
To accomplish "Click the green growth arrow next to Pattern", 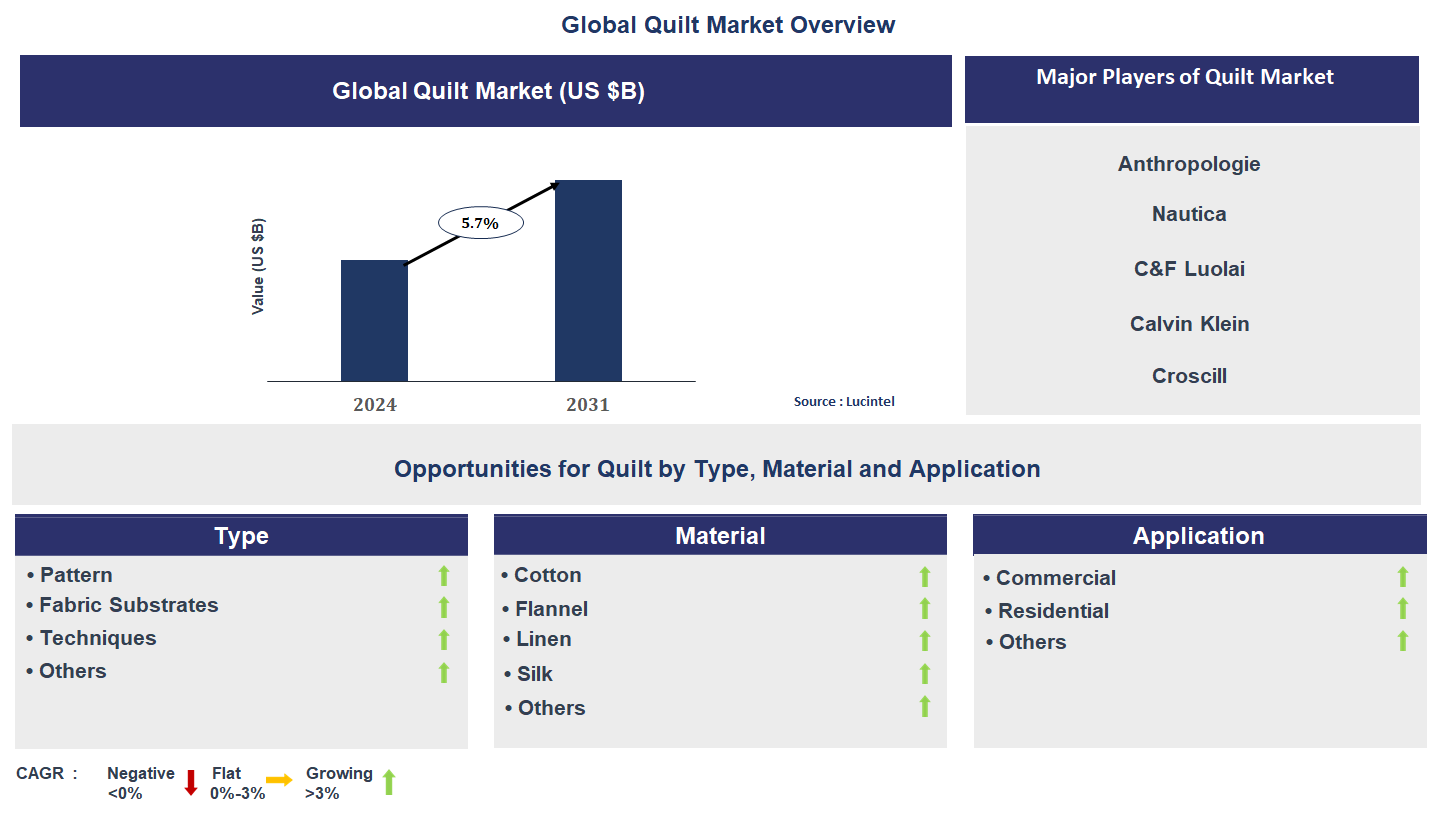I will [443, 576].
